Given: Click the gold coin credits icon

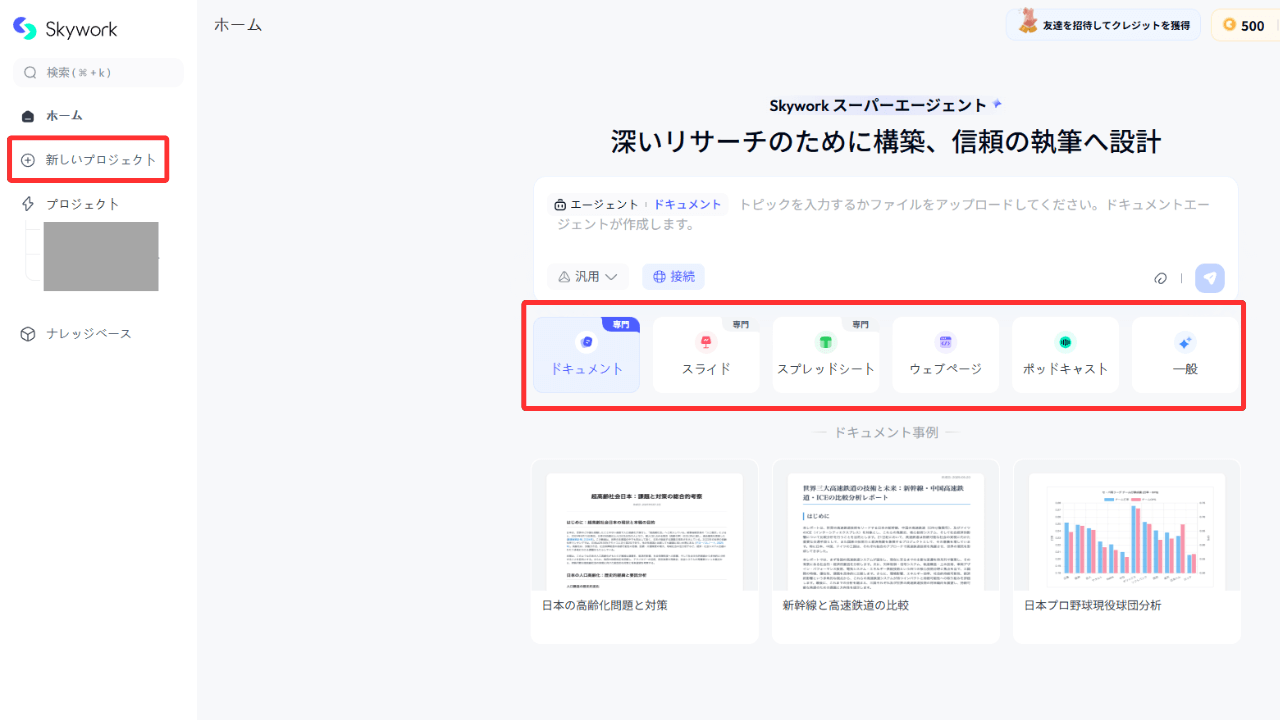Looking at the screenshot, I should click(1229, 25).
